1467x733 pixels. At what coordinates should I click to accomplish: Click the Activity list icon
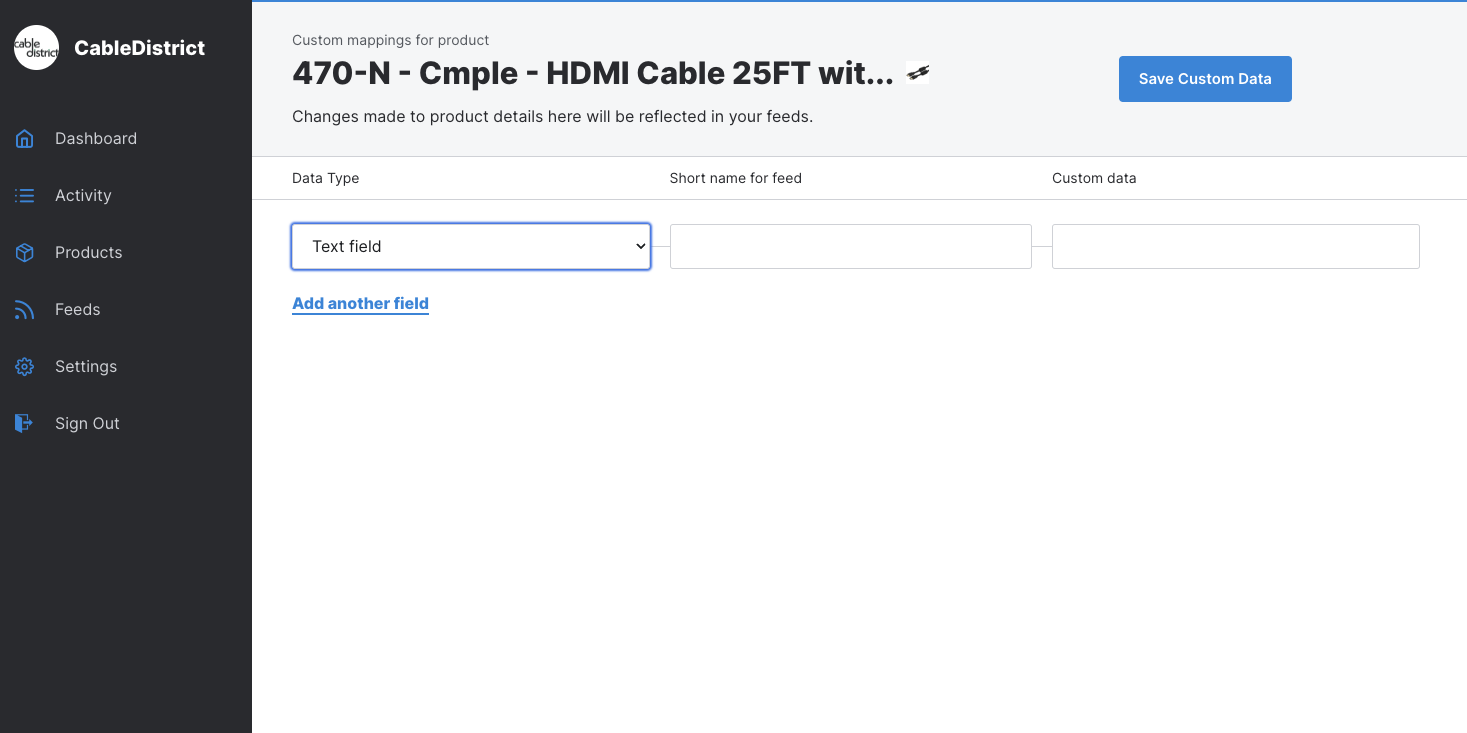point(25,196)
